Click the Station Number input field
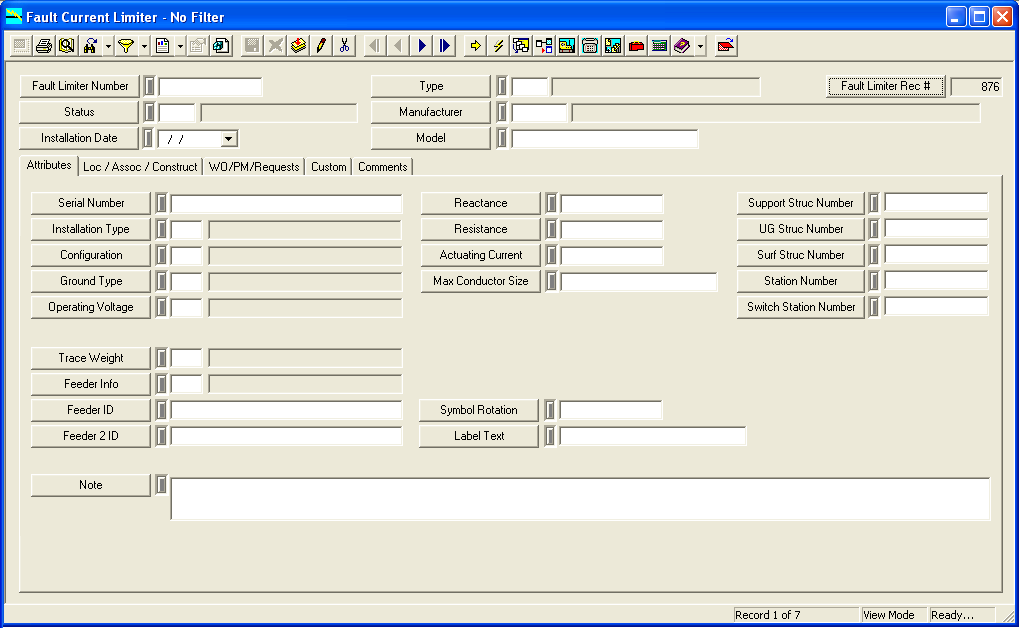This screenshot has width=1019, height=628. coord(936,280)
